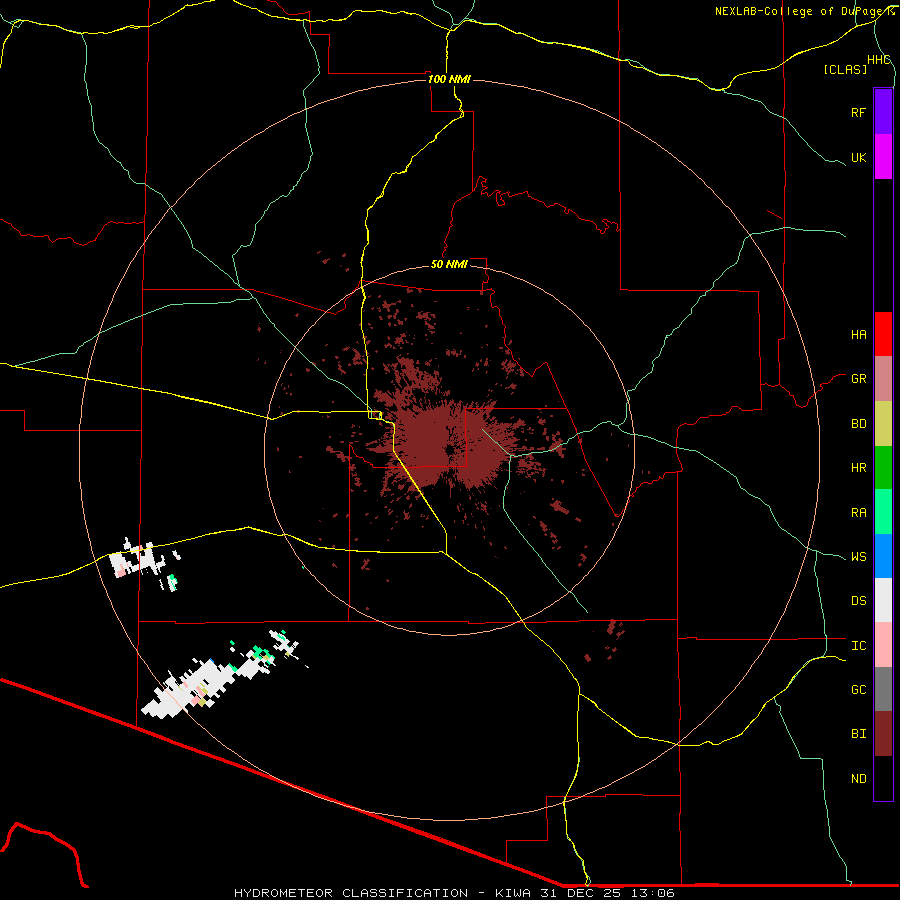Image resolution: width=900 pixels, height=900 pixels.
Task: Click the [CLAS] legend heading
Action: 845,69
